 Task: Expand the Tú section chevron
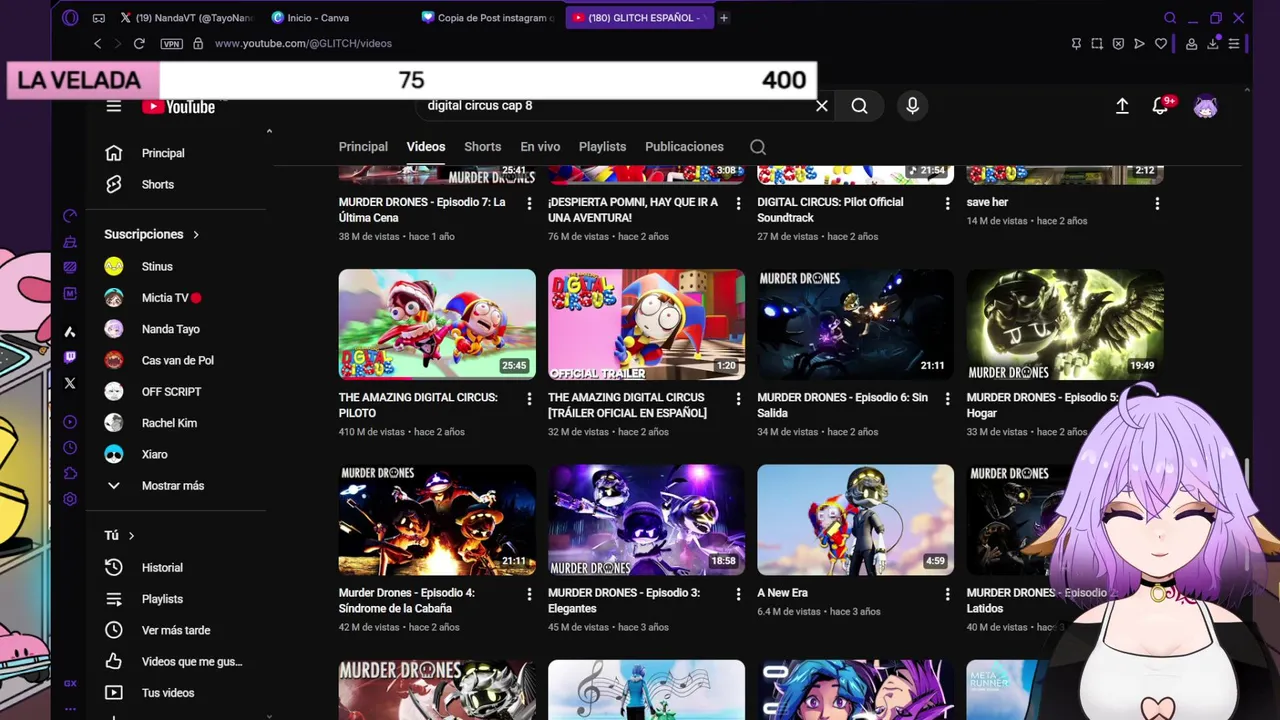(x=131, y=536)
